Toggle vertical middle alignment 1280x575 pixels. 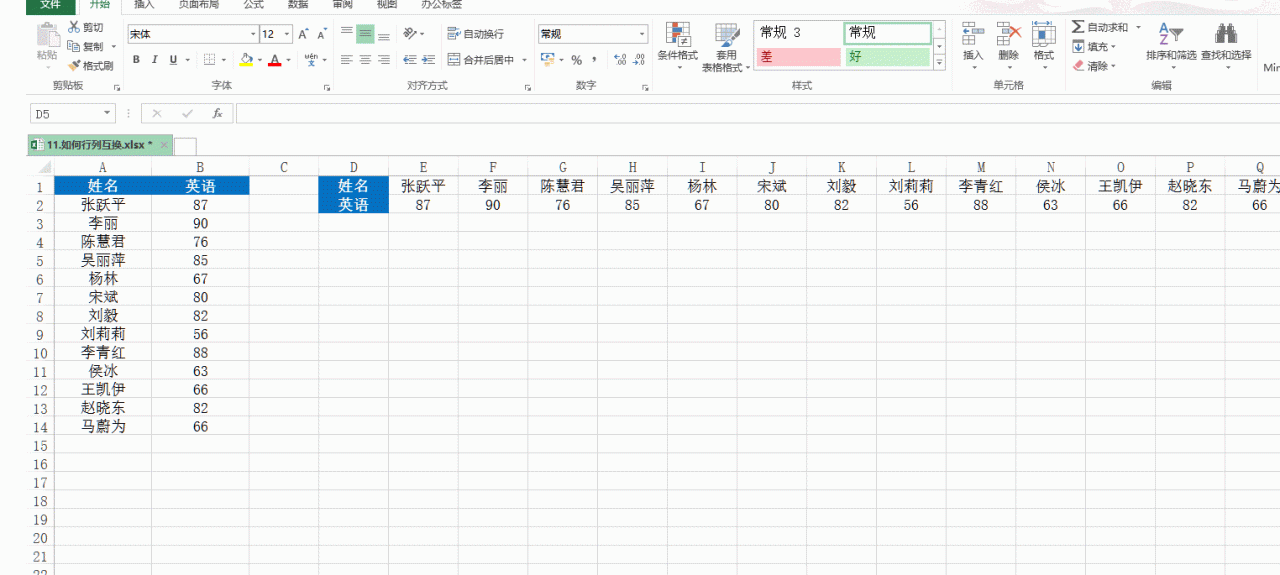[365, 34]
